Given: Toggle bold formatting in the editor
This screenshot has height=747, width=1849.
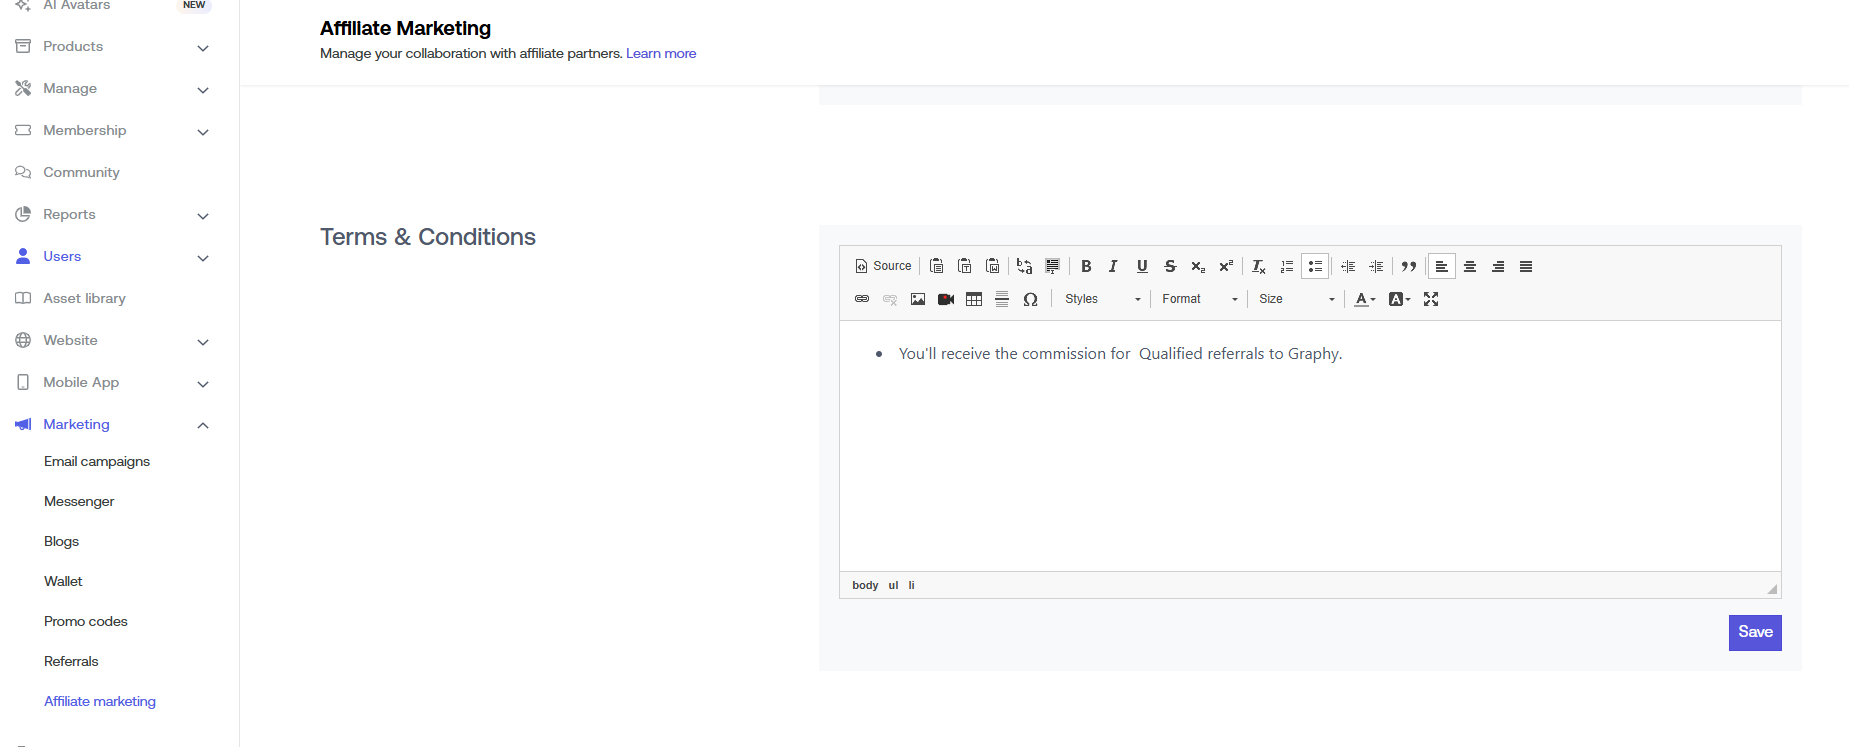Looking at the screenshot, I should click(1086, 267).
